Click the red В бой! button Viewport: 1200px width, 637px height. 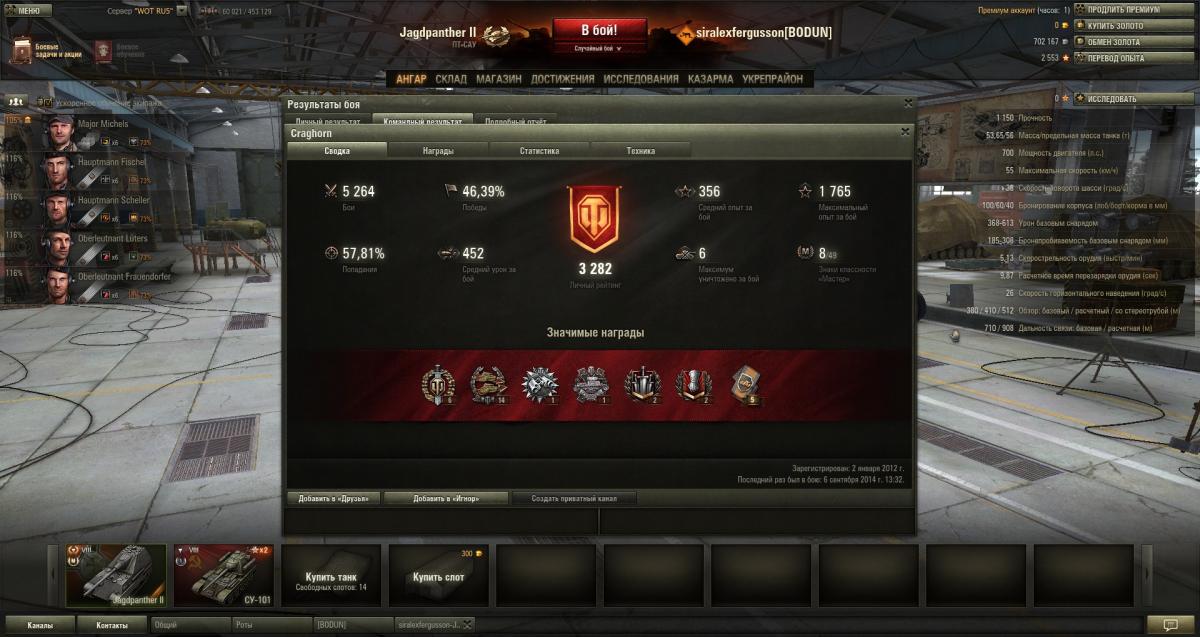coord(599,30)
